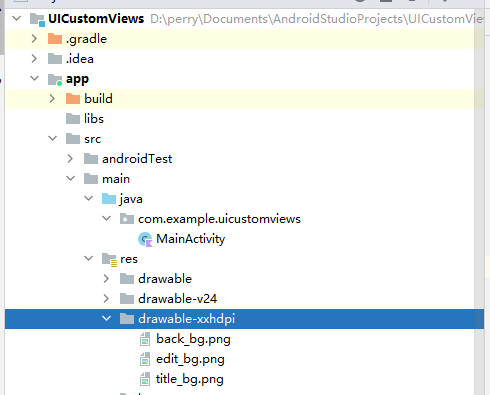Image resolution: width=490 pixels, height=395 pixels.
Task: Collapse the UICustomViews project root
Action: [16, 18]
